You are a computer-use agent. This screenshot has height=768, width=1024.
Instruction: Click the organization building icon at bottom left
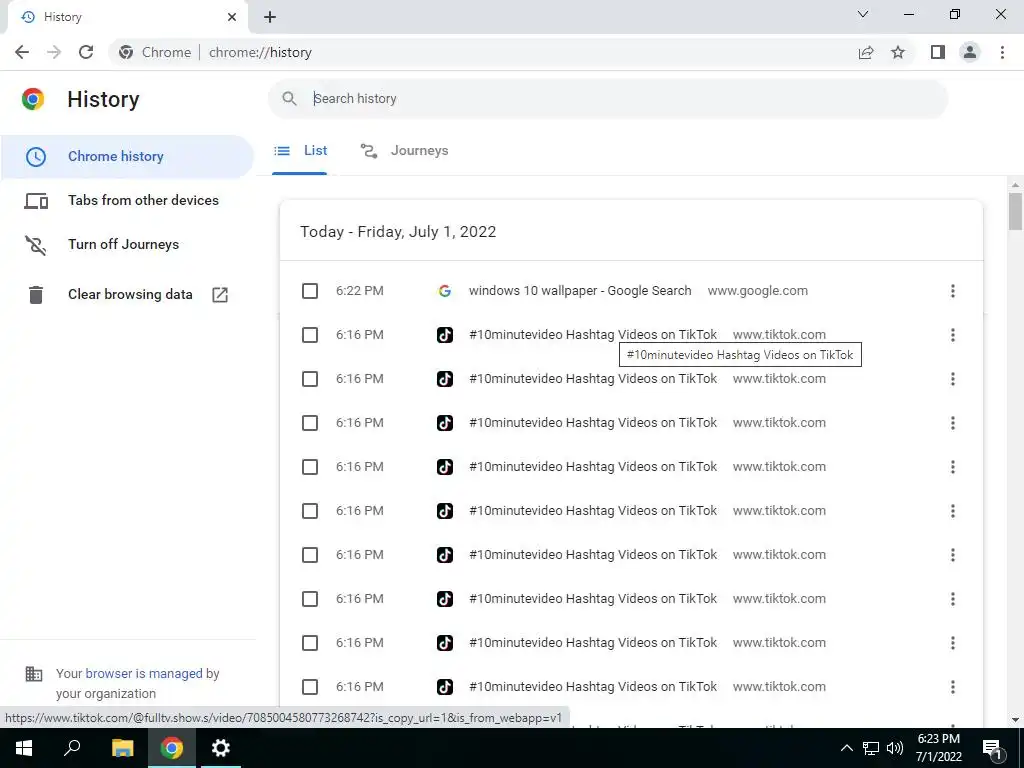[x=33, y=673]
